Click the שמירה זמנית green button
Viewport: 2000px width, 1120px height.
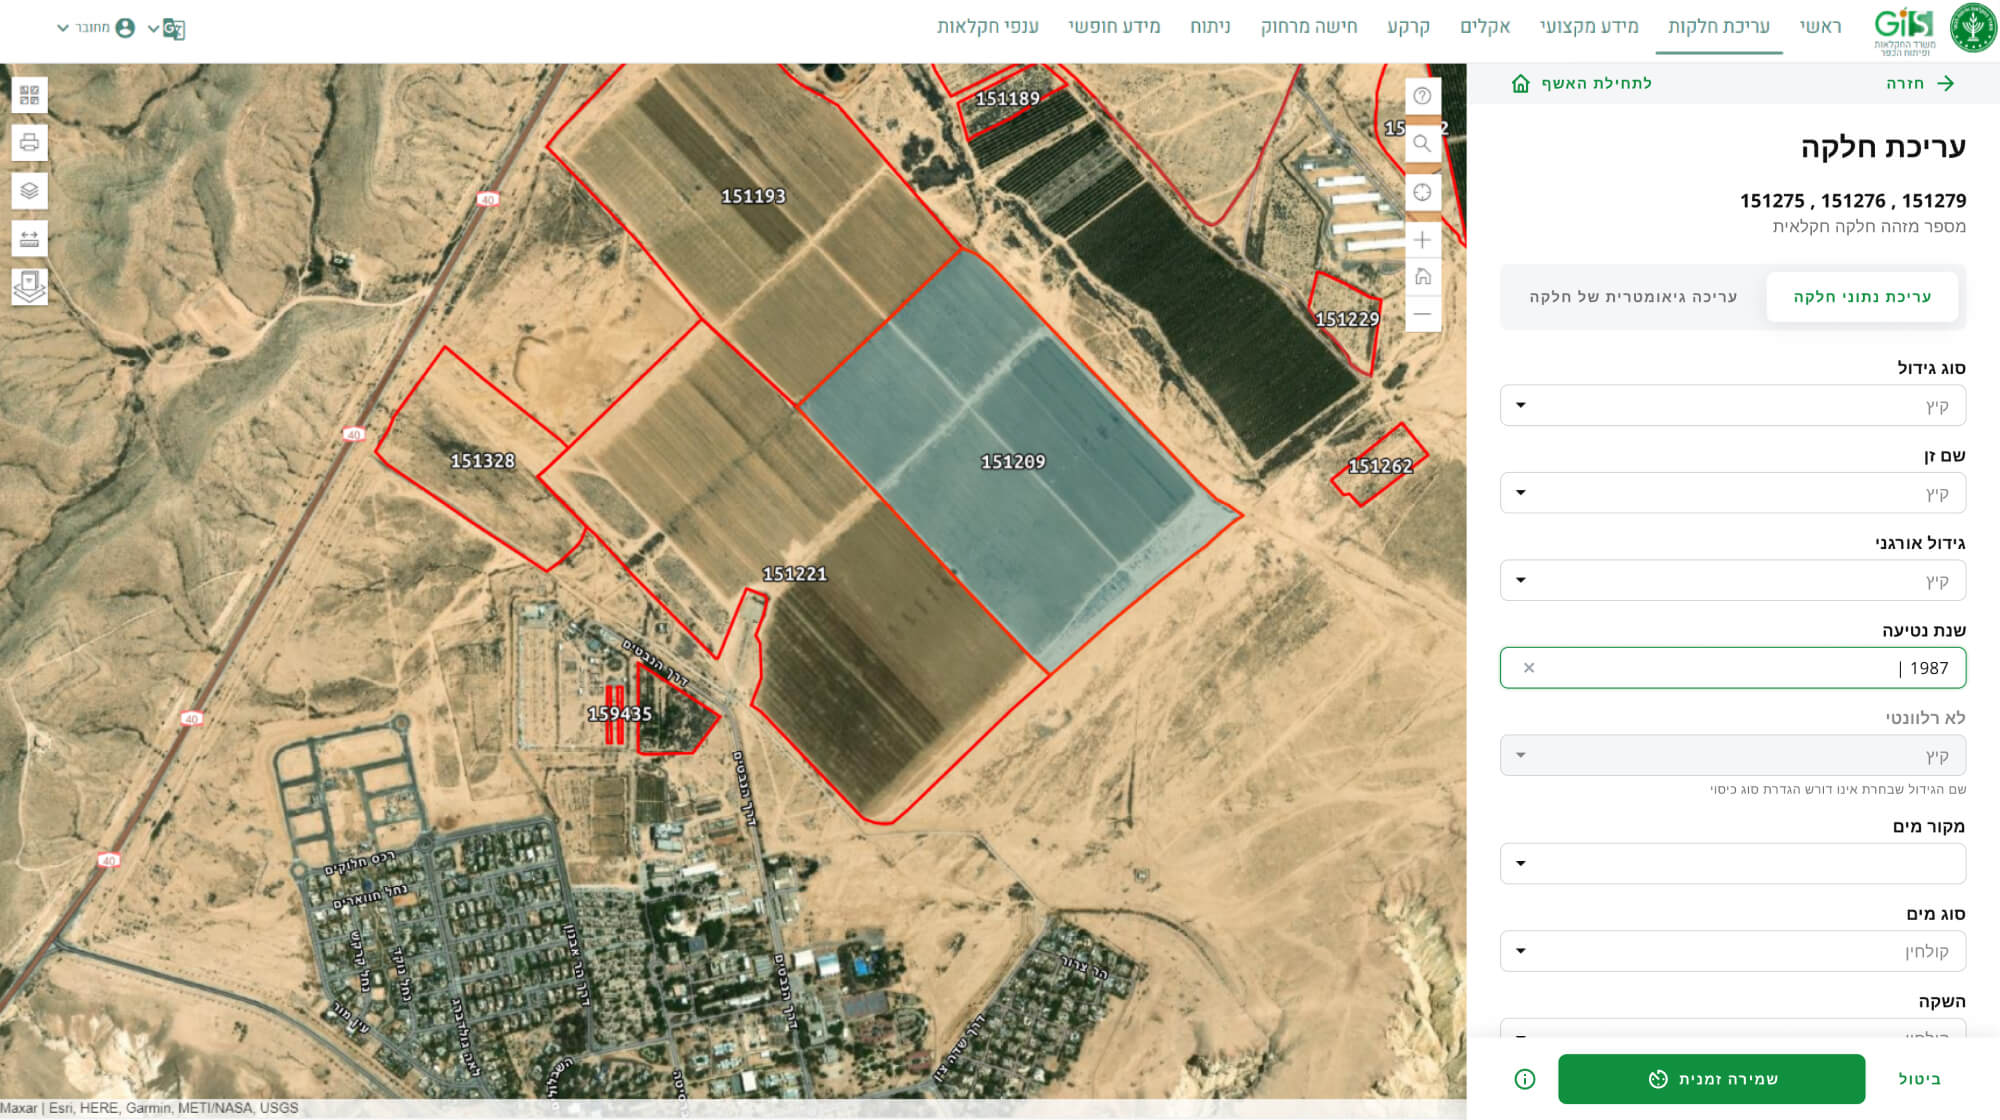tap(1711, 1079)
